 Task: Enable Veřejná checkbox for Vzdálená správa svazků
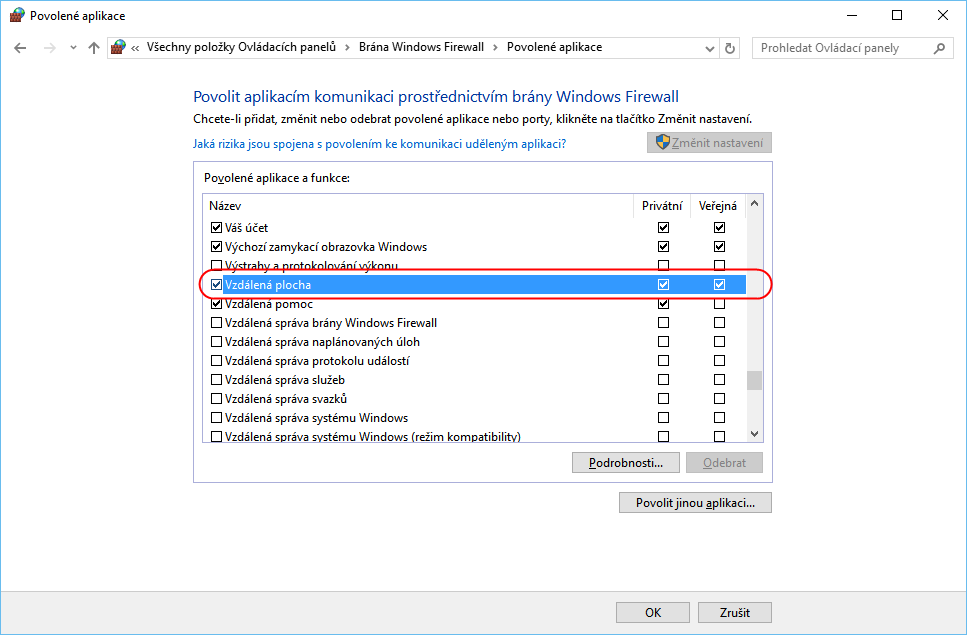(719, 399)
